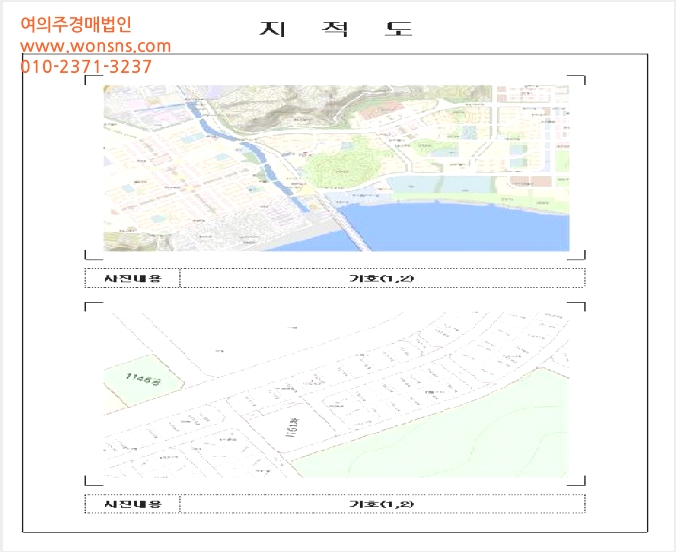Click the page title 지 적 도

336,28
